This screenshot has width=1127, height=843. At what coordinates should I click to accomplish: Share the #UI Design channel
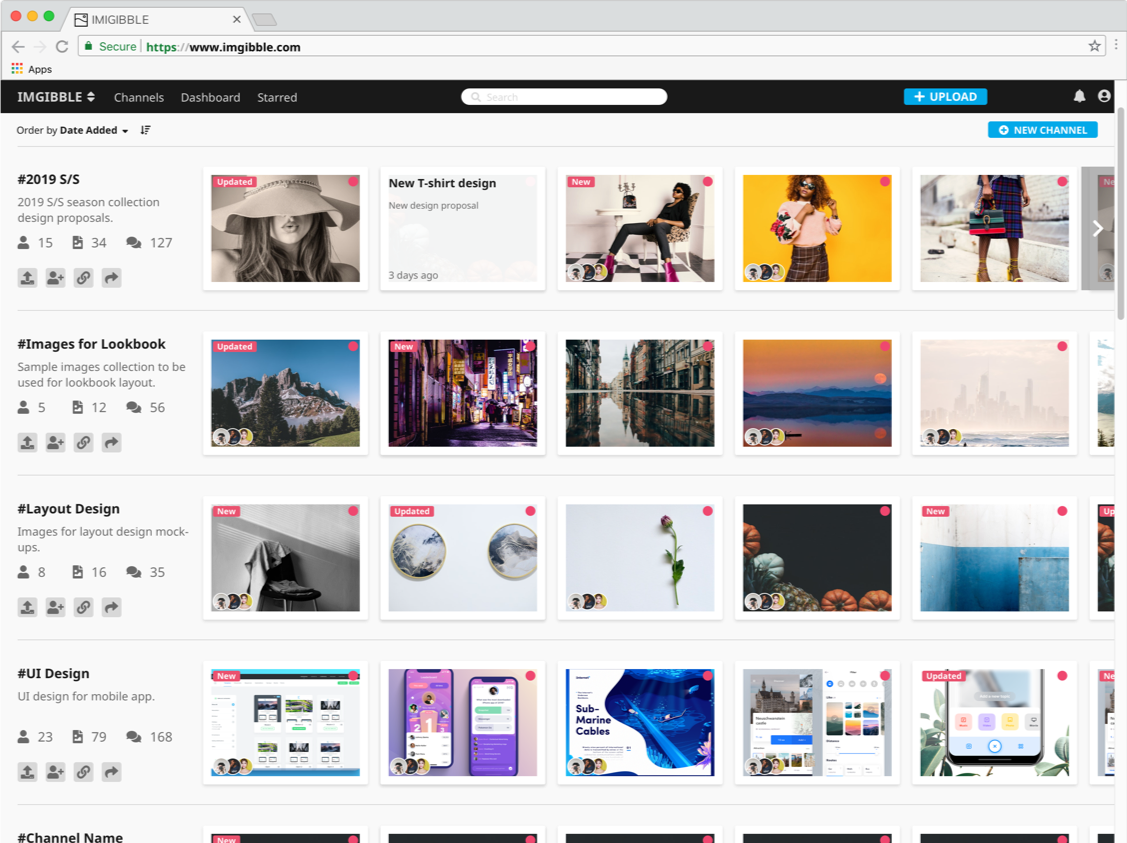(111, 771)
